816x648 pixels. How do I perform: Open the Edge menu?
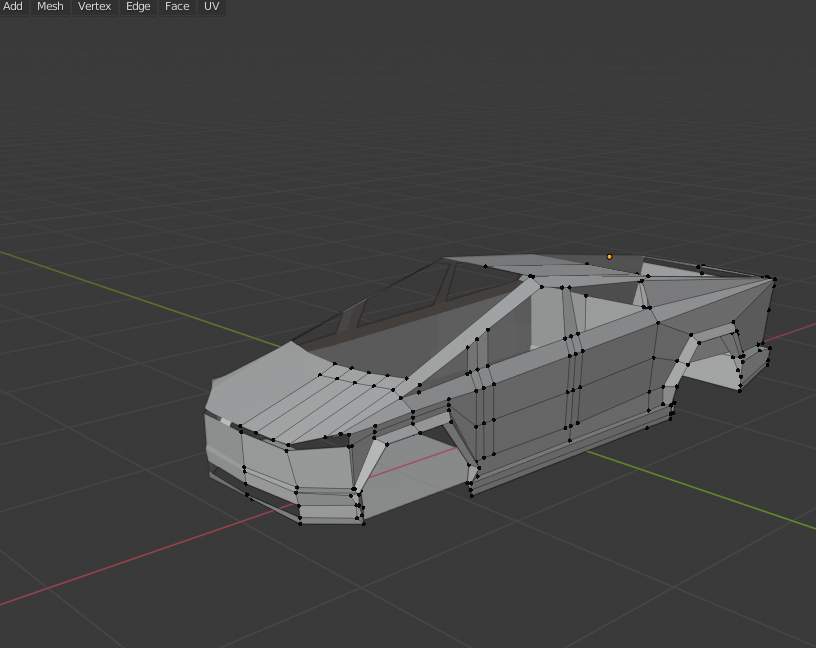[138, 6]
